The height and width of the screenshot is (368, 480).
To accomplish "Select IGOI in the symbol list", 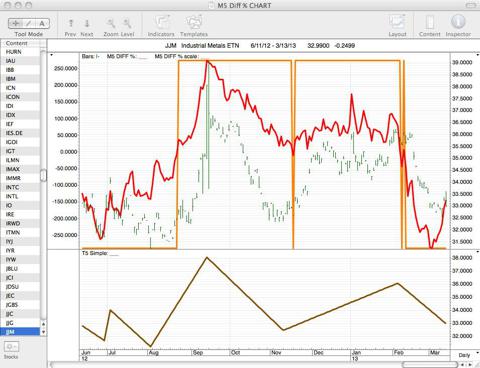I will pyautogui.click(x=20, y=142).
